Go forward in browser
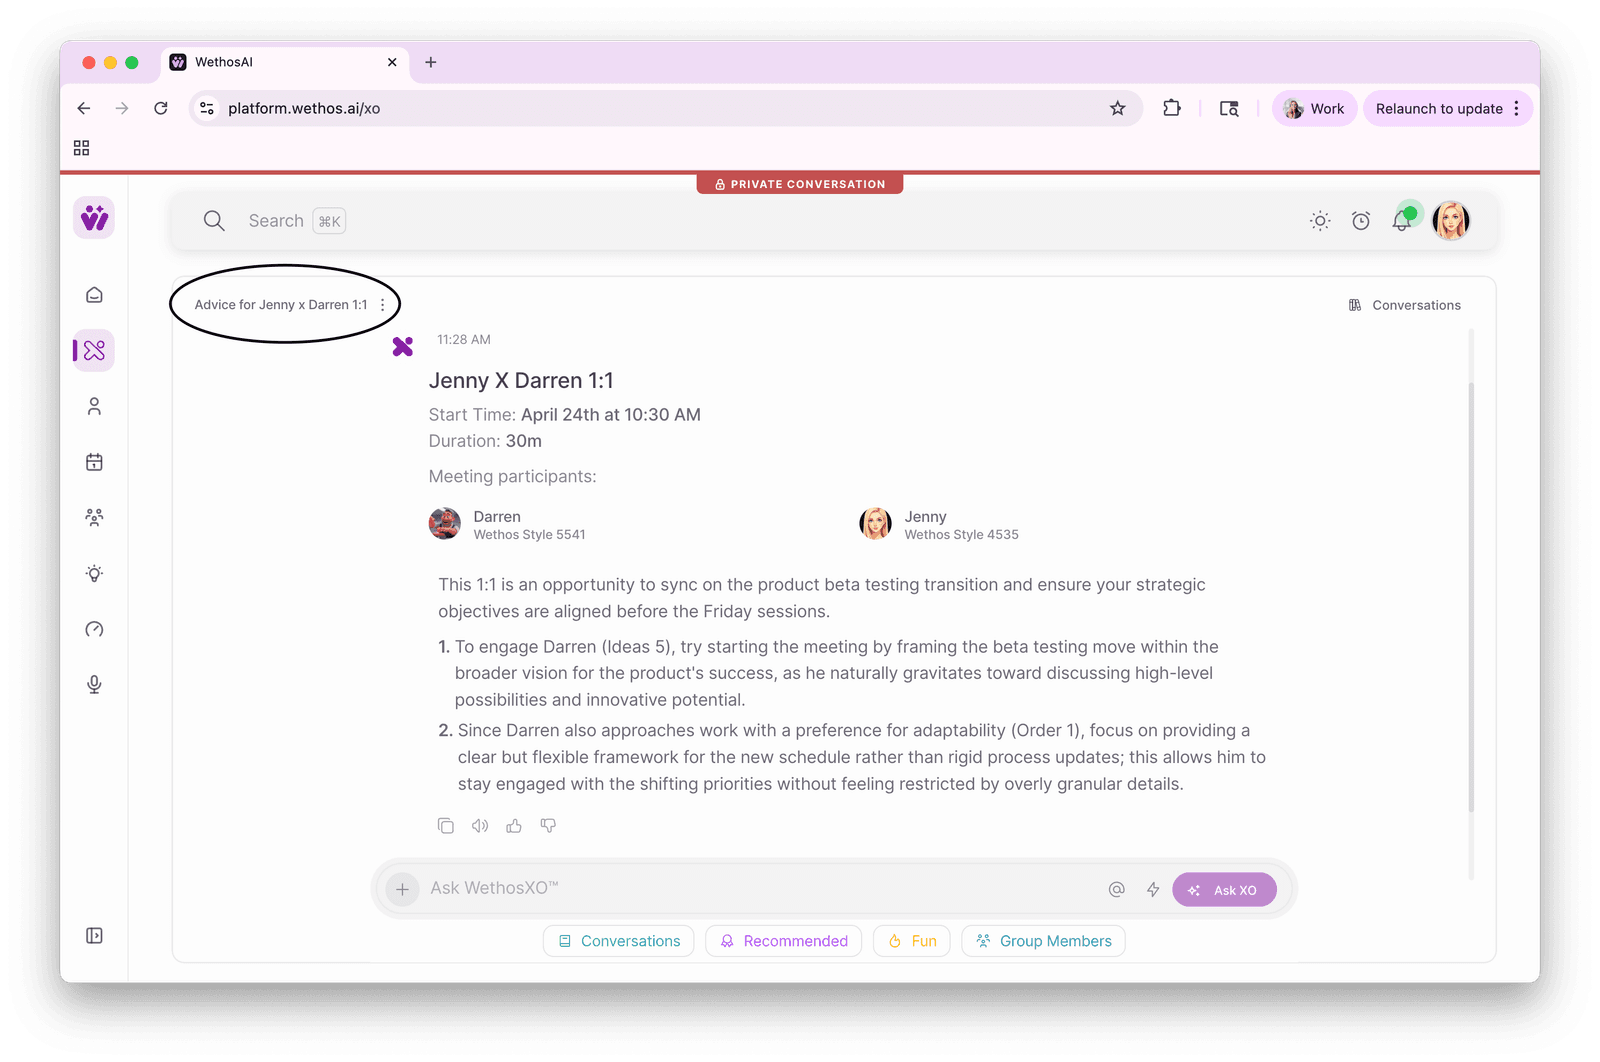 (122, 108)
